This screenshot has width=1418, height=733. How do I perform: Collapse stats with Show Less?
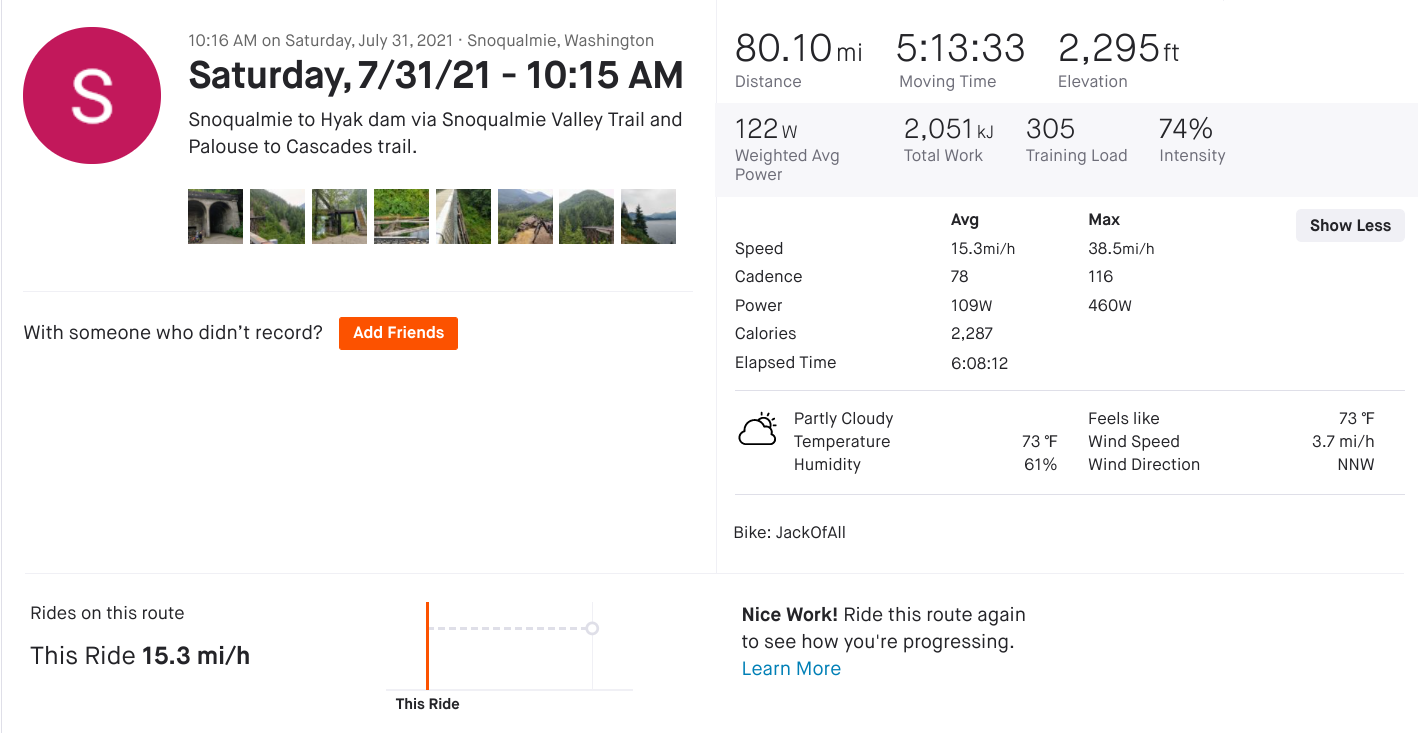pyautogui.click(x=1349, y=225)
